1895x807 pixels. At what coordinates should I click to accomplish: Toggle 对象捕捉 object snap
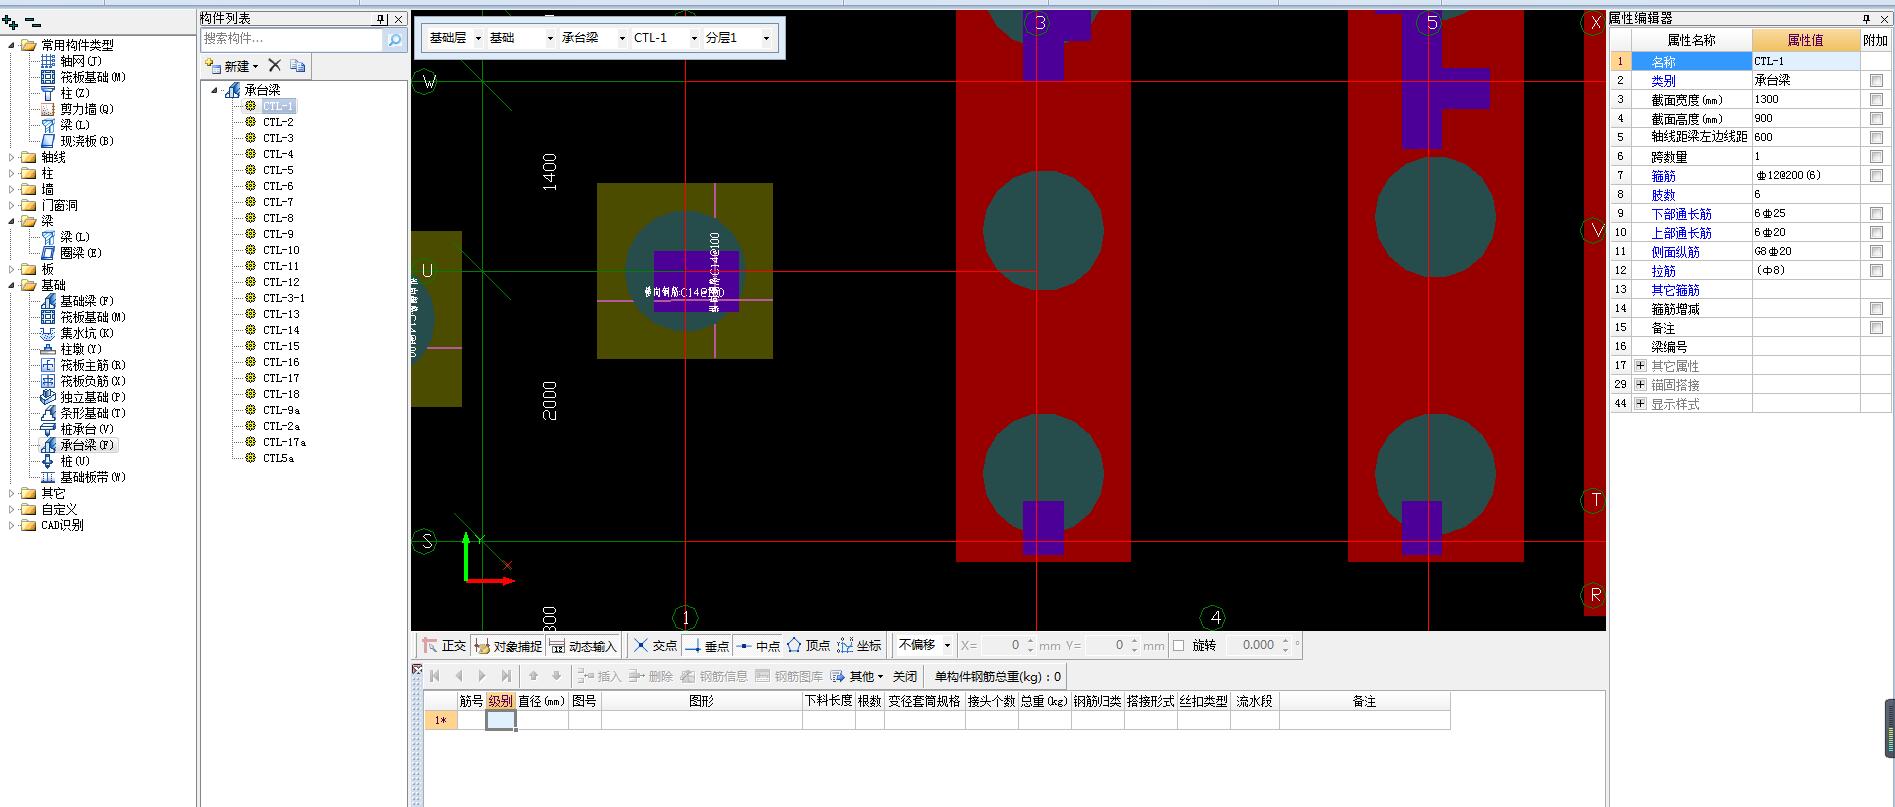pos(508,646)
